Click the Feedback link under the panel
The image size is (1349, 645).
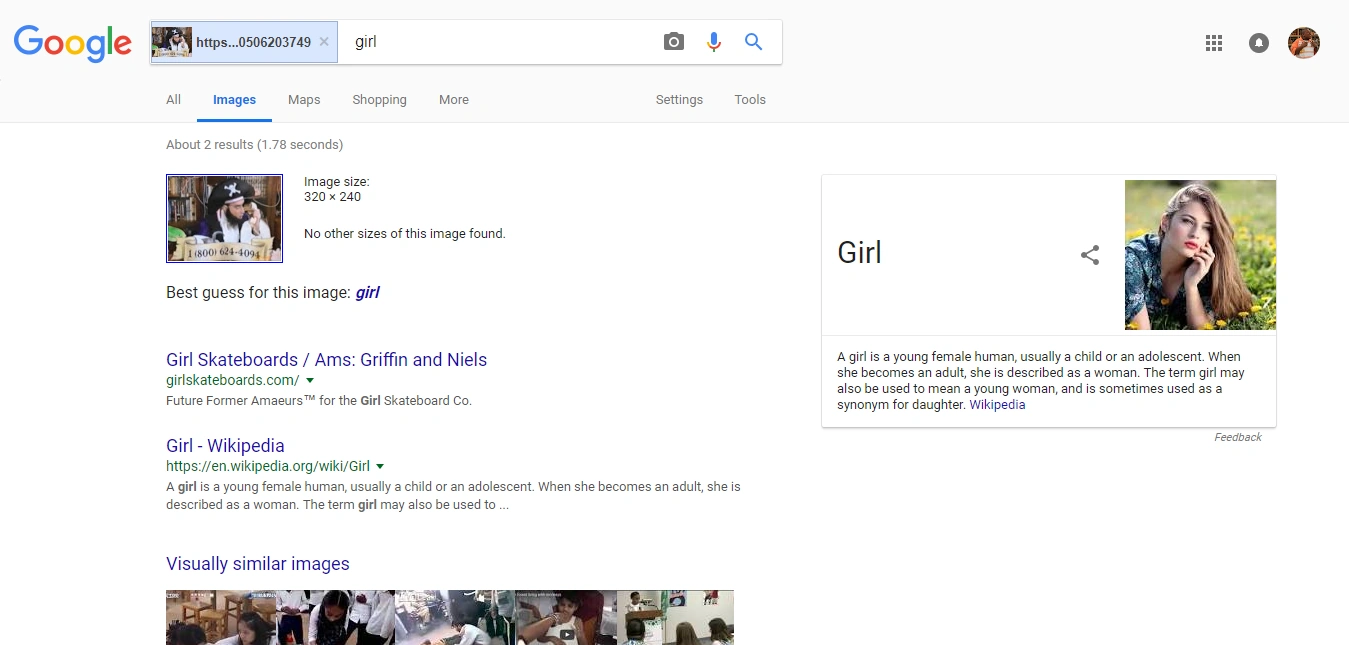coord(1237,437)
